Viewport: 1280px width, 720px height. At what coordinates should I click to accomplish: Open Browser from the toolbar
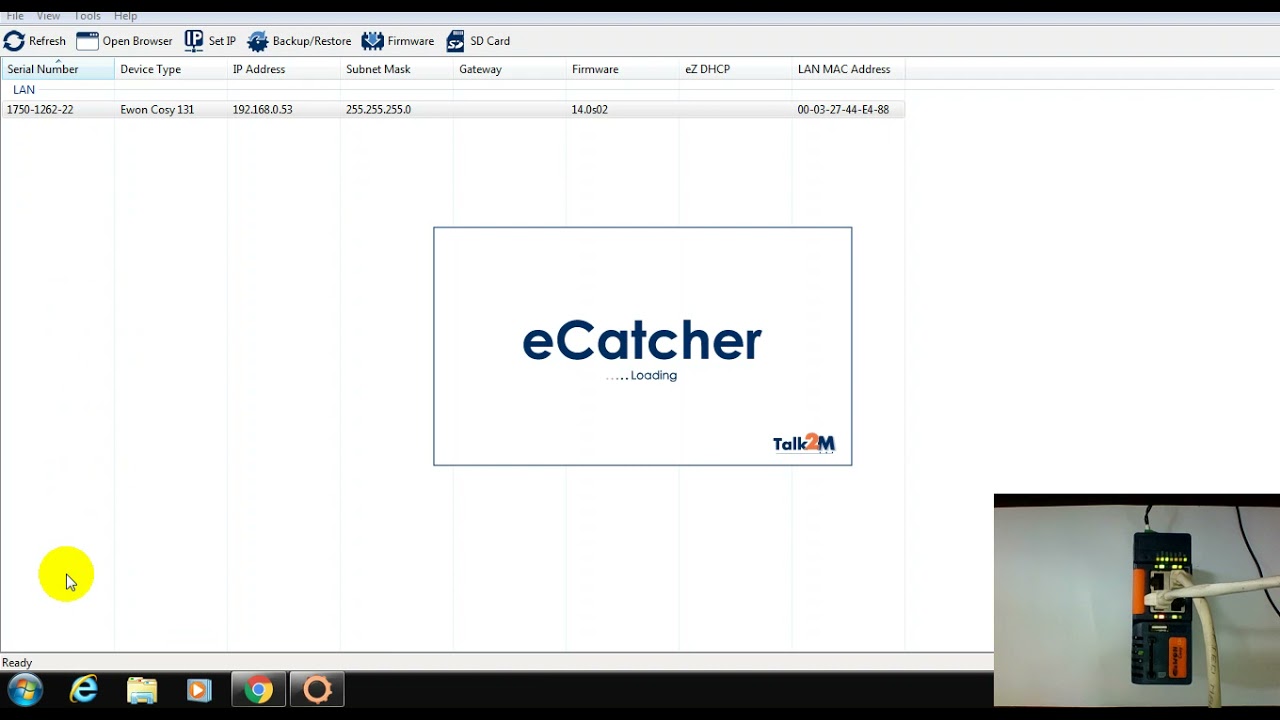pos(124,41)
